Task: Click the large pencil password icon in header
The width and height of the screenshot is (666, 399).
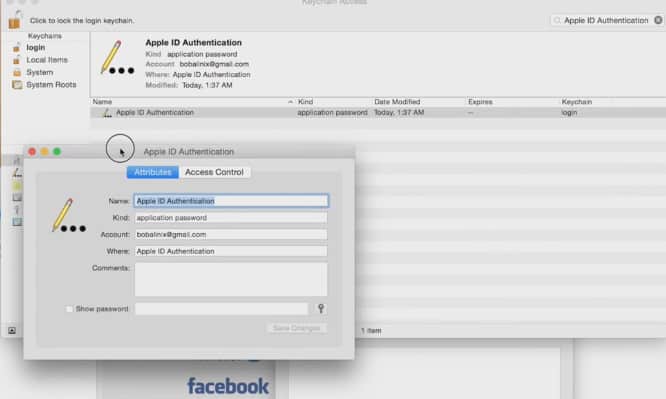Action: tap(117, 58)
